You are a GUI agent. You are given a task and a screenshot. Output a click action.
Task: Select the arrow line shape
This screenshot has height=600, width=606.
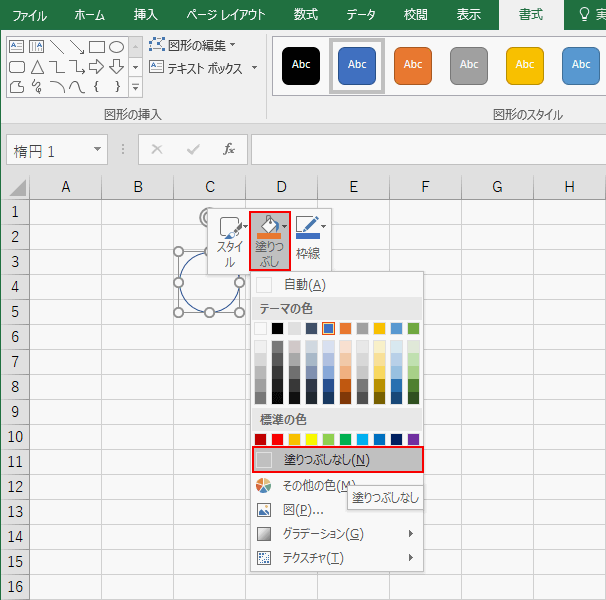click(x=77, y=46)
